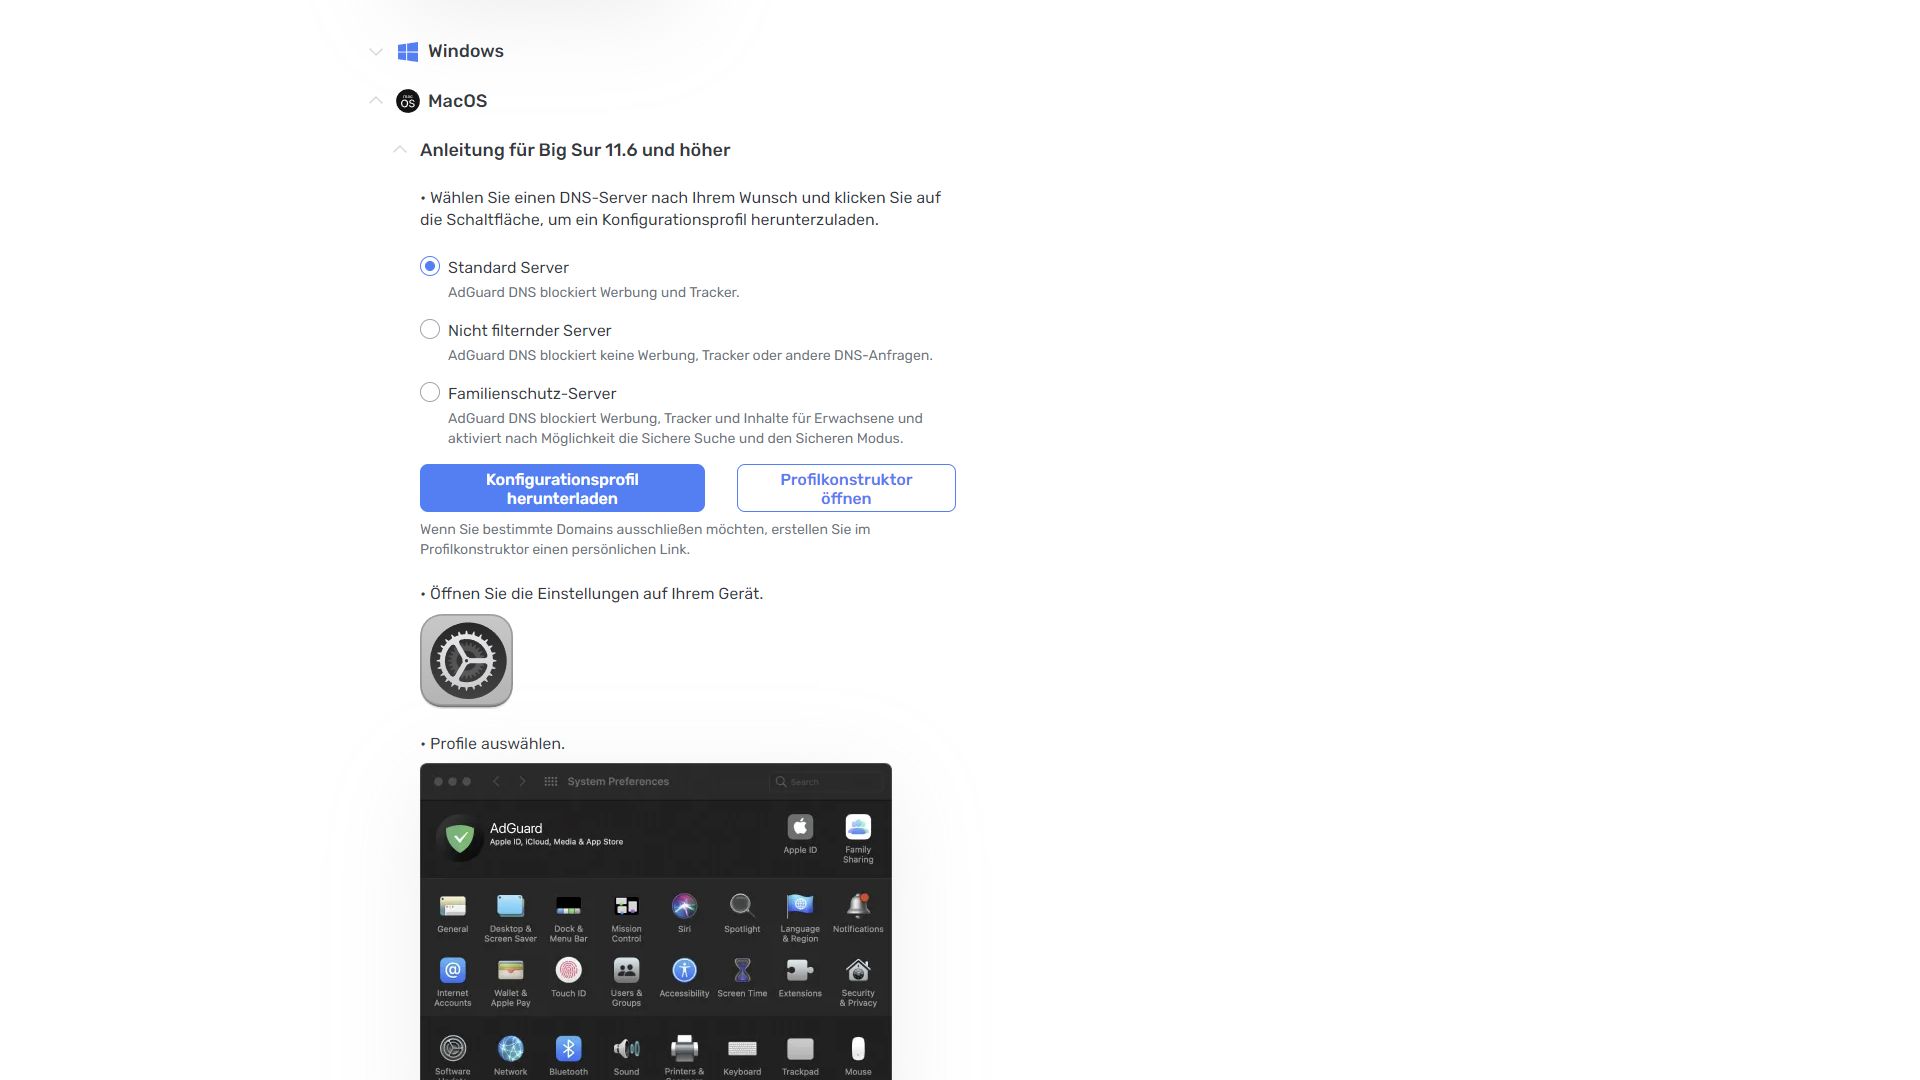Collapse the MacOS section chevron
This screenshot has height=1080, width=1920.
(x=376, y=101)
